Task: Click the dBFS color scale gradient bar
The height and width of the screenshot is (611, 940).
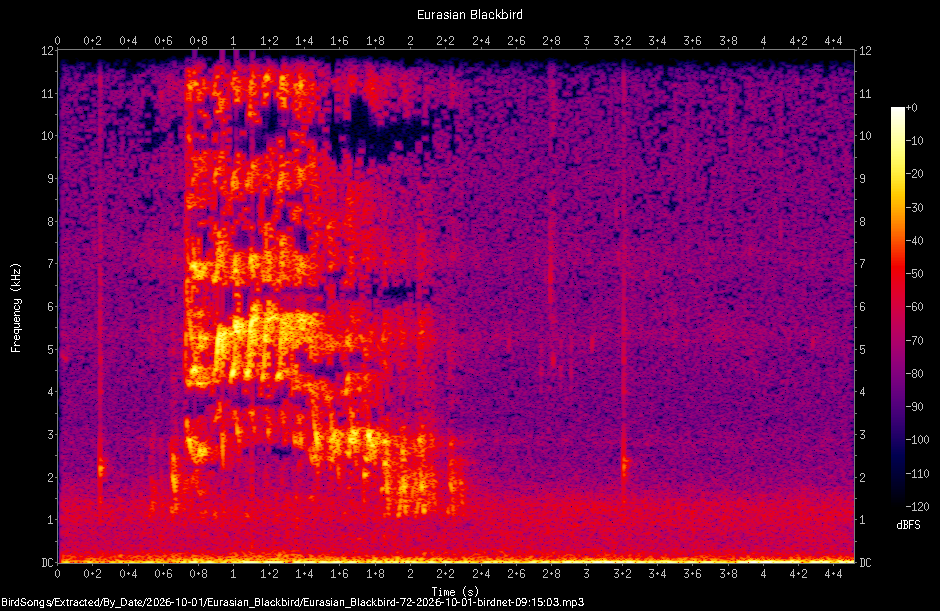Action: click(x=897, y=306)
